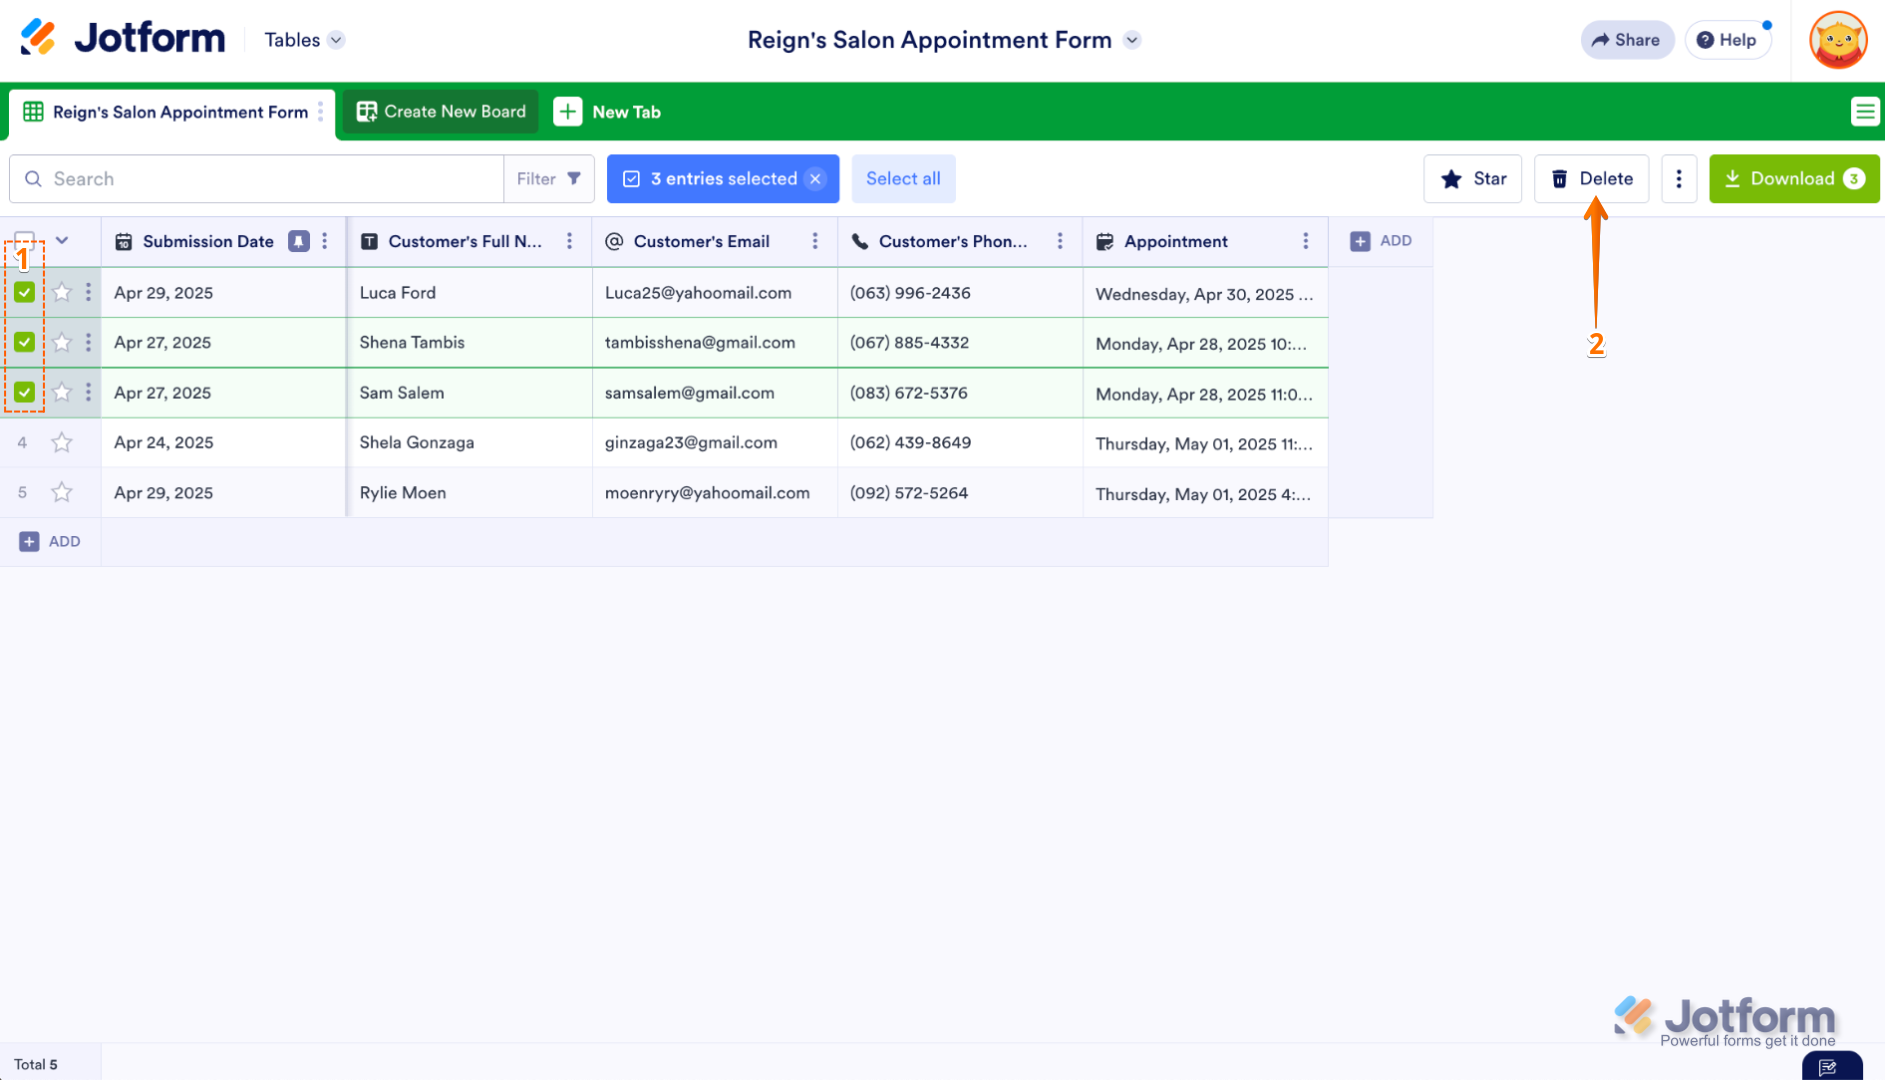Click the Jotform logo
The image size is (1885, 1080).
click(x=123, y=39)
